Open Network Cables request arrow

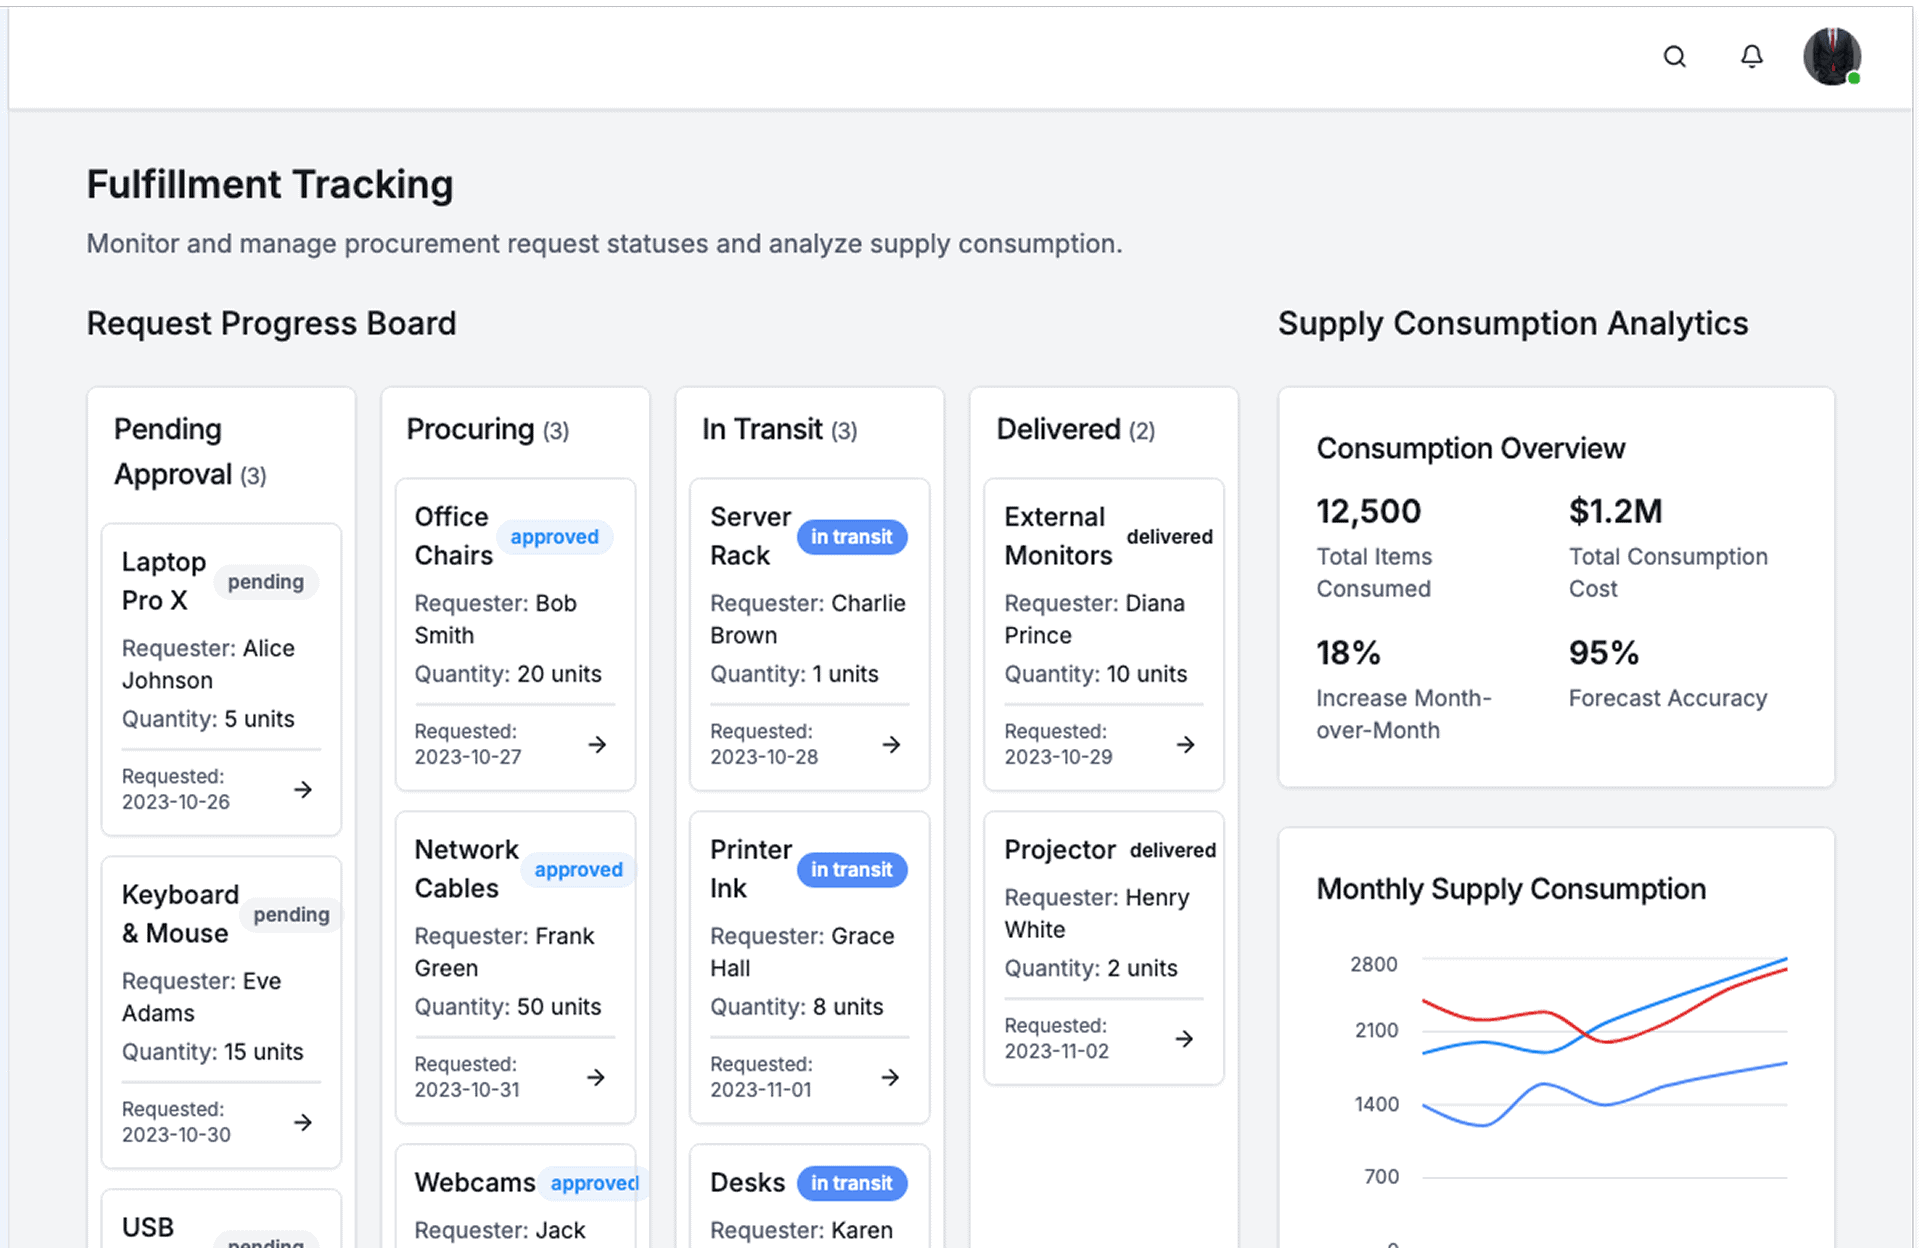pyautogui.click(x=596, y=1078)
